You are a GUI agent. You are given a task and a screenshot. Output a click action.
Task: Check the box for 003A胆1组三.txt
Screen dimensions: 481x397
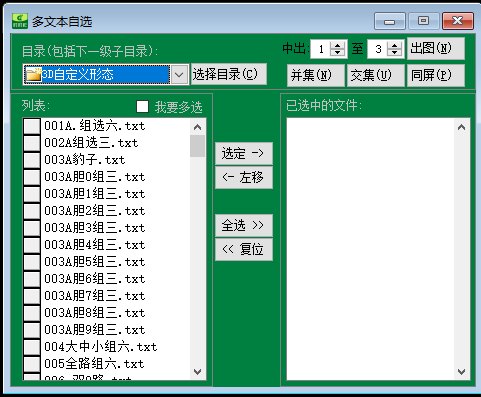(x=32, y=194)
